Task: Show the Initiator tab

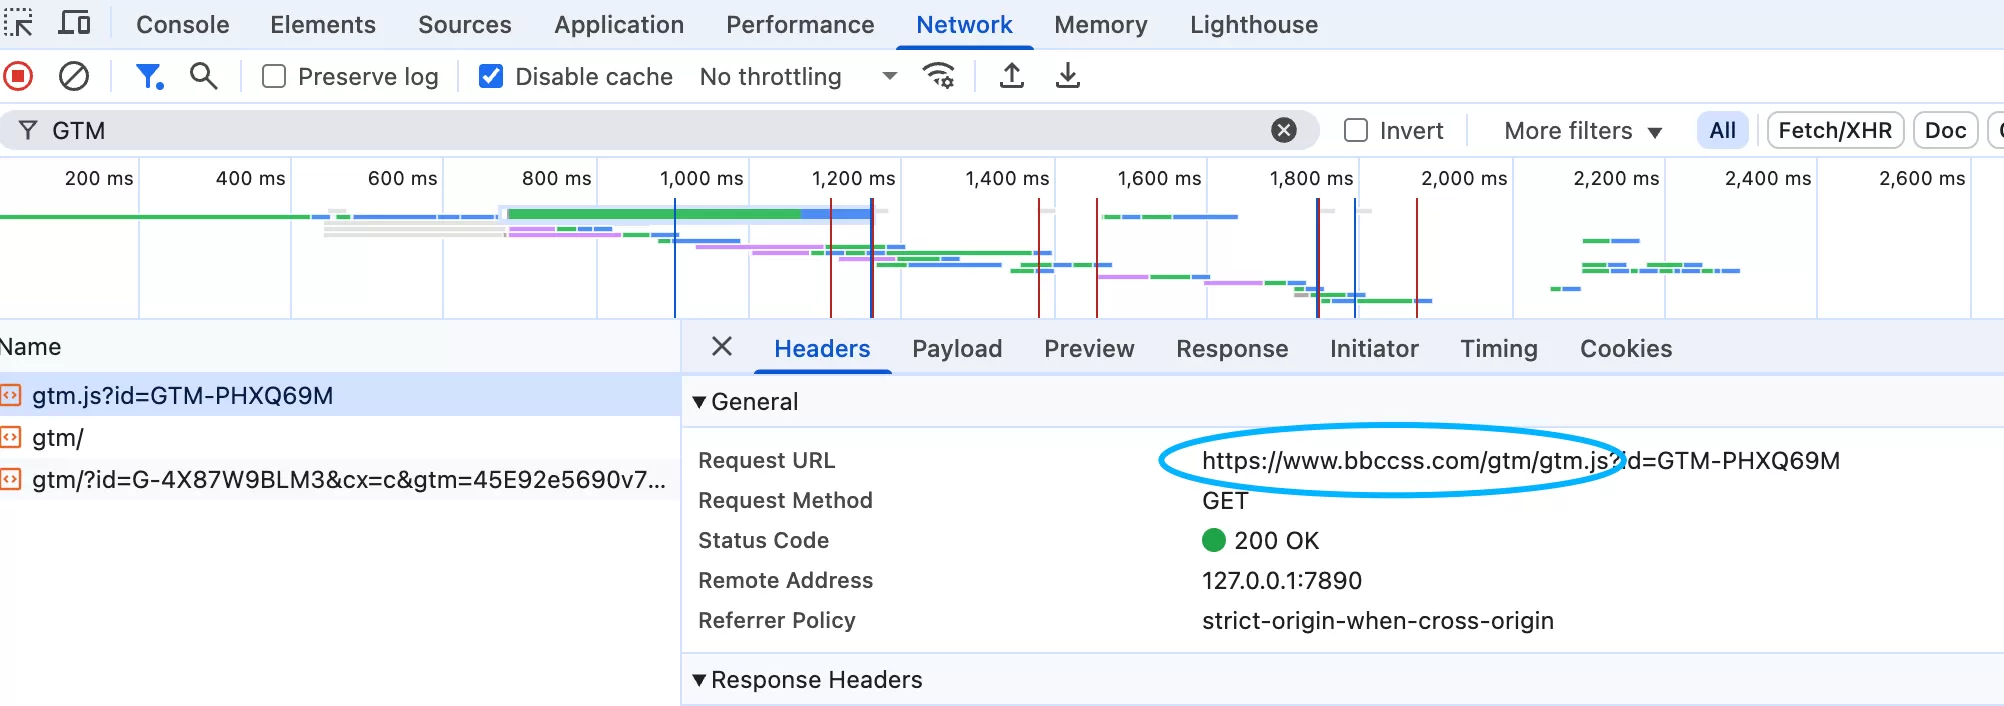Action: tap(1374, 348)
